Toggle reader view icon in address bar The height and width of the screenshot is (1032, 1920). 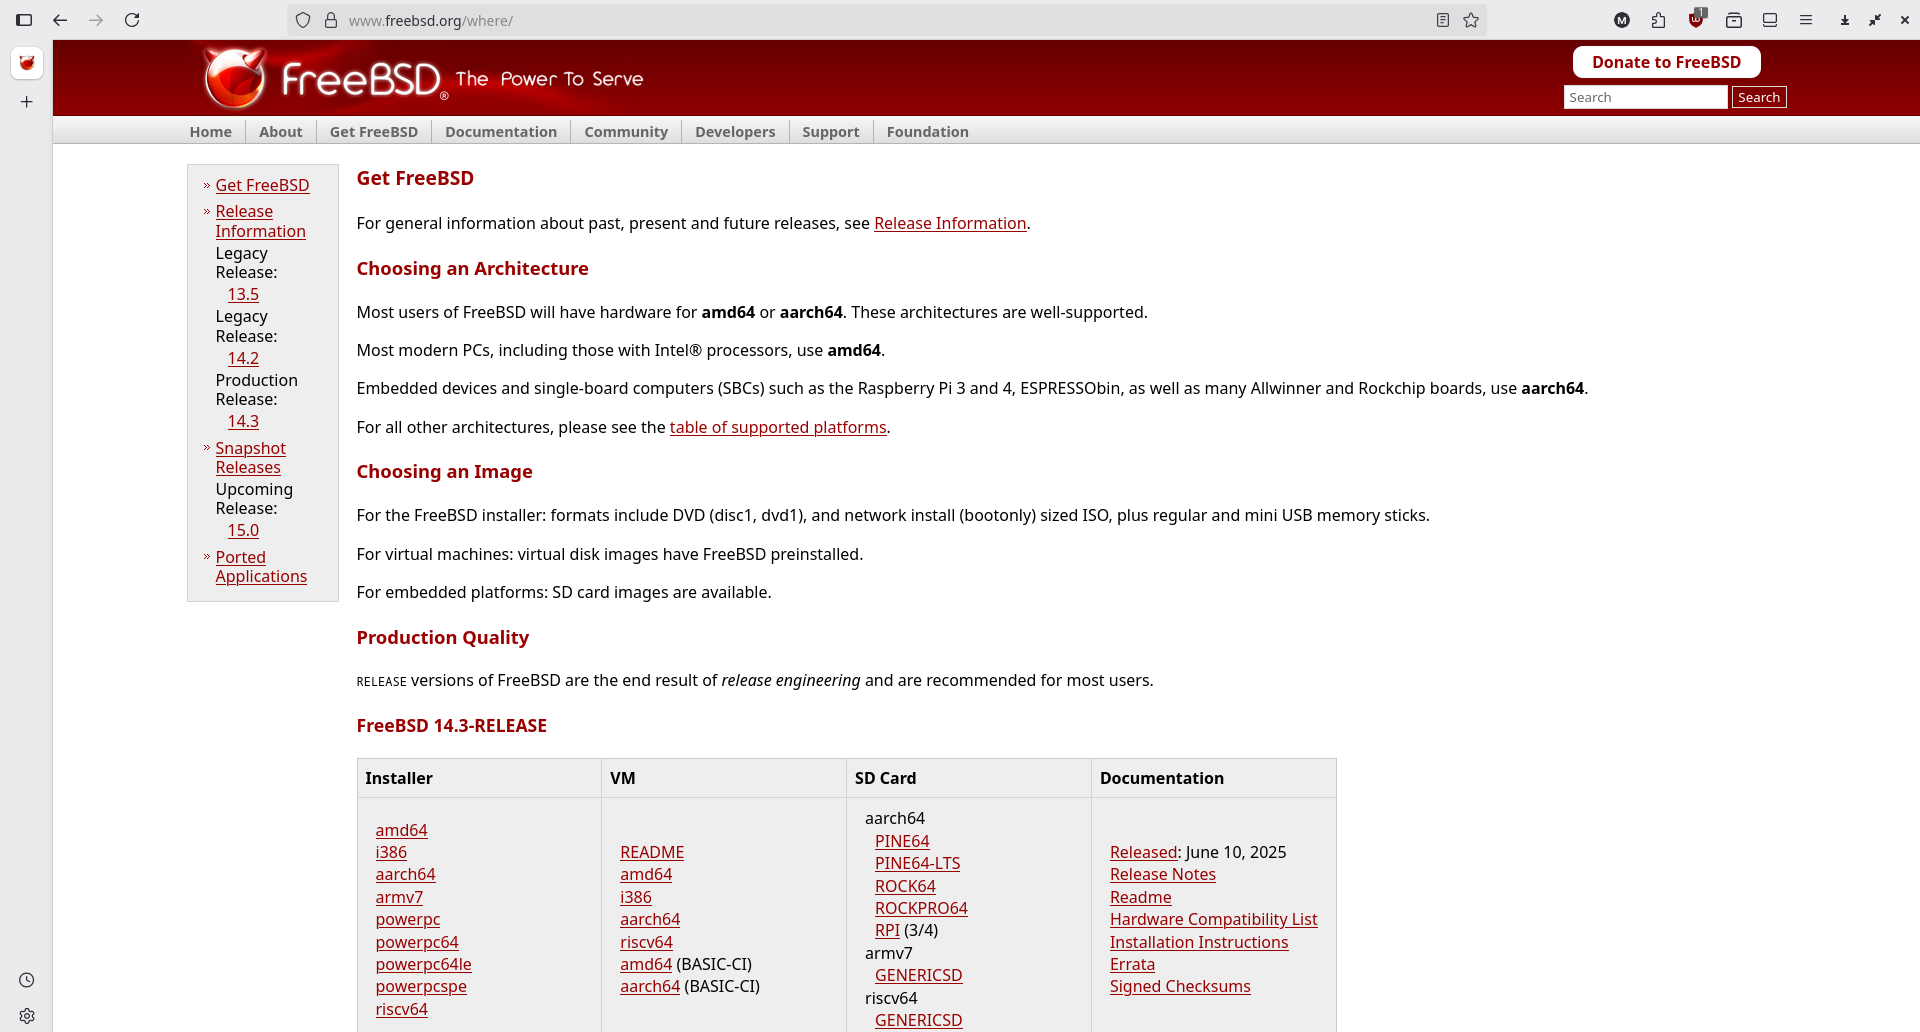pyautogui.click(x=1443, y=20)
